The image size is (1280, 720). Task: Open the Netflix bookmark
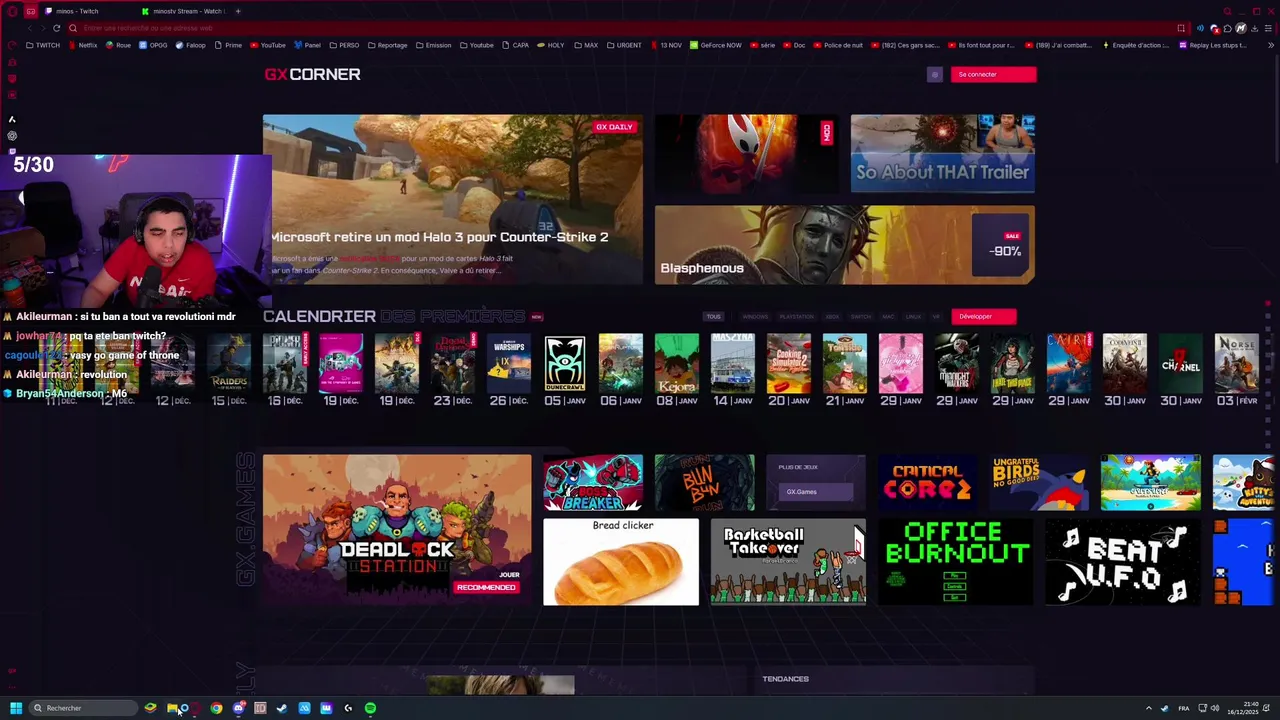(83, 45)
